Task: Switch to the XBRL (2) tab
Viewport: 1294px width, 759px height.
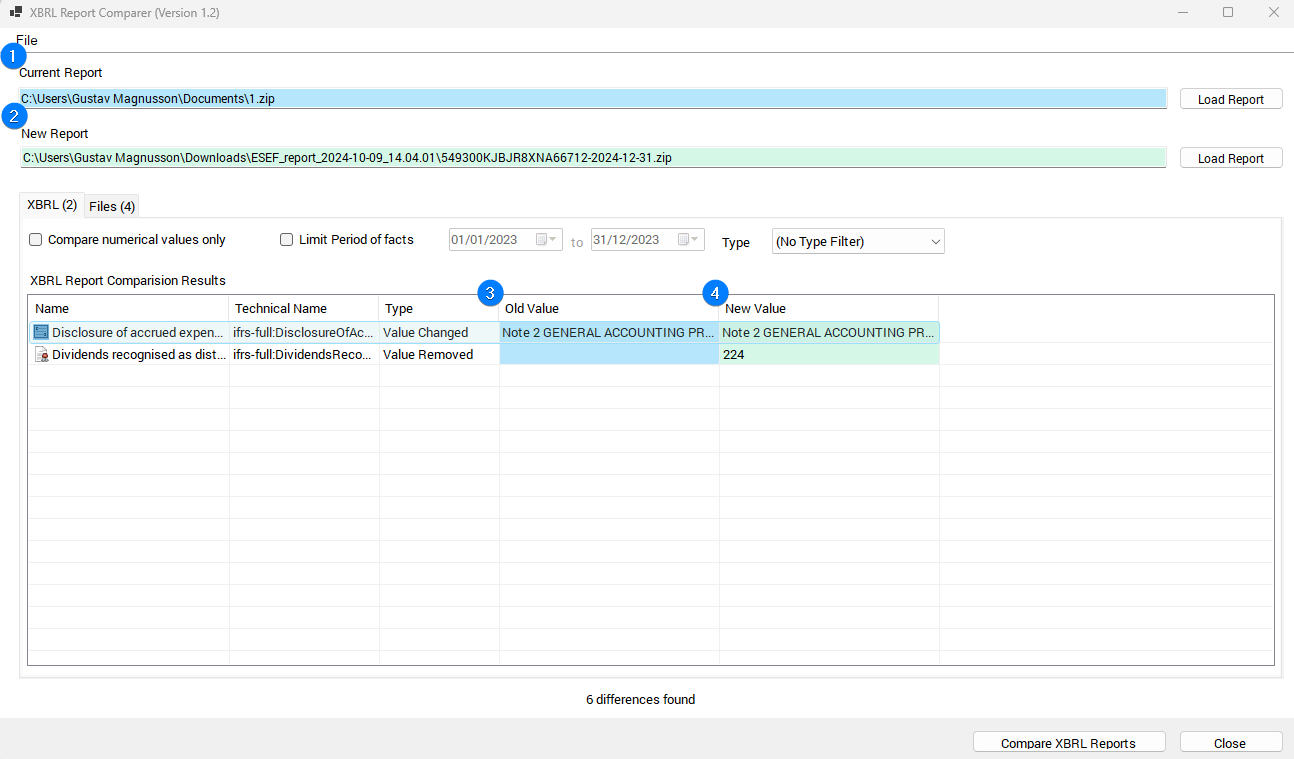Action: (x=52, y=205)
